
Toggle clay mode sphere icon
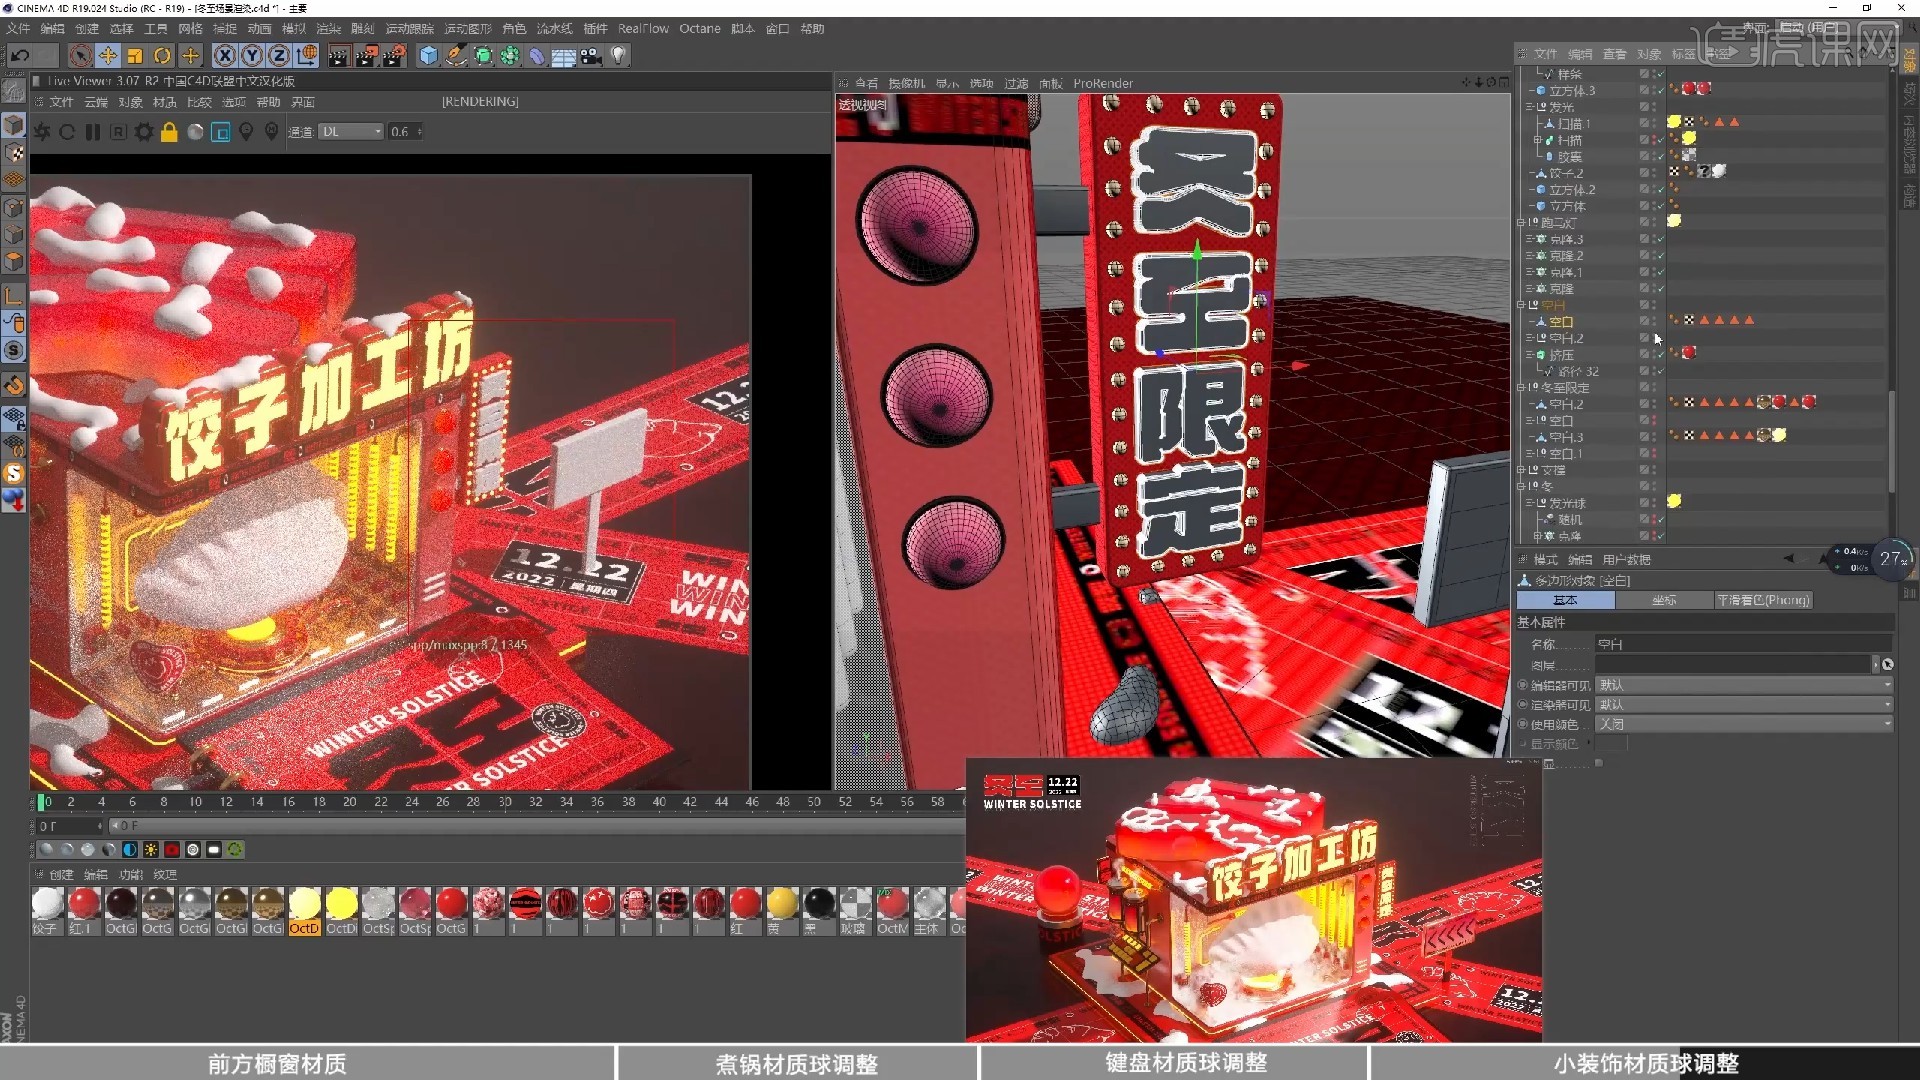tap(195, 132)
